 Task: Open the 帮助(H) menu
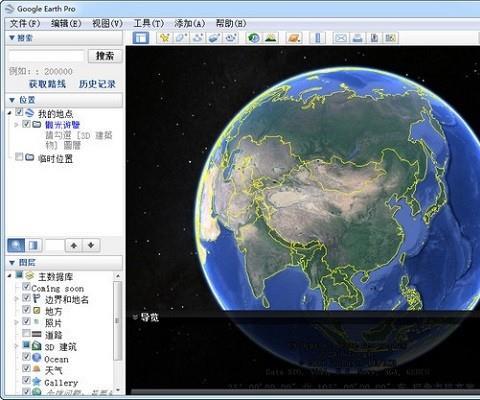point(231,24)
